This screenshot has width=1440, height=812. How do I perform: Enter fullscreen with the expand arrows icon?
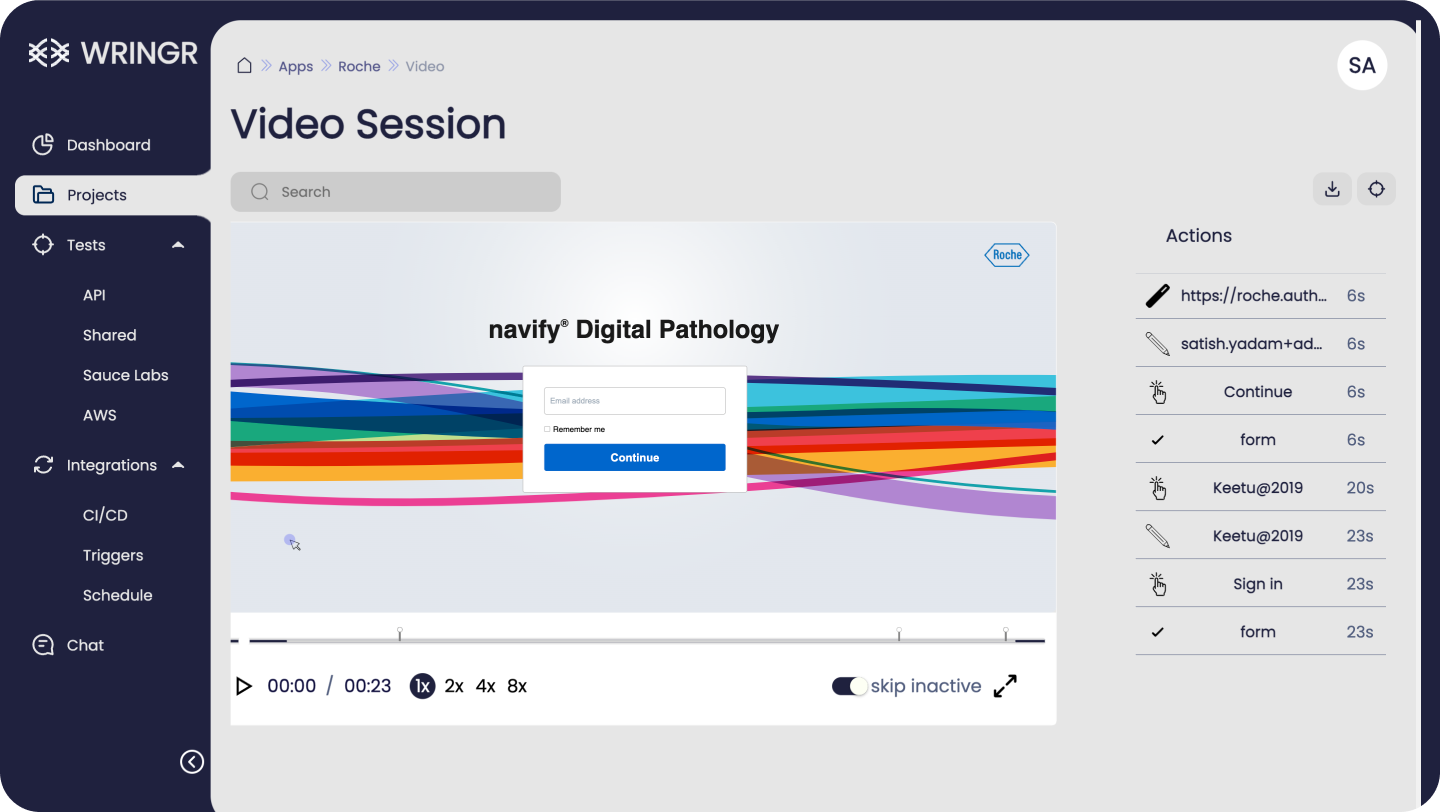[x=1005, y=686]
